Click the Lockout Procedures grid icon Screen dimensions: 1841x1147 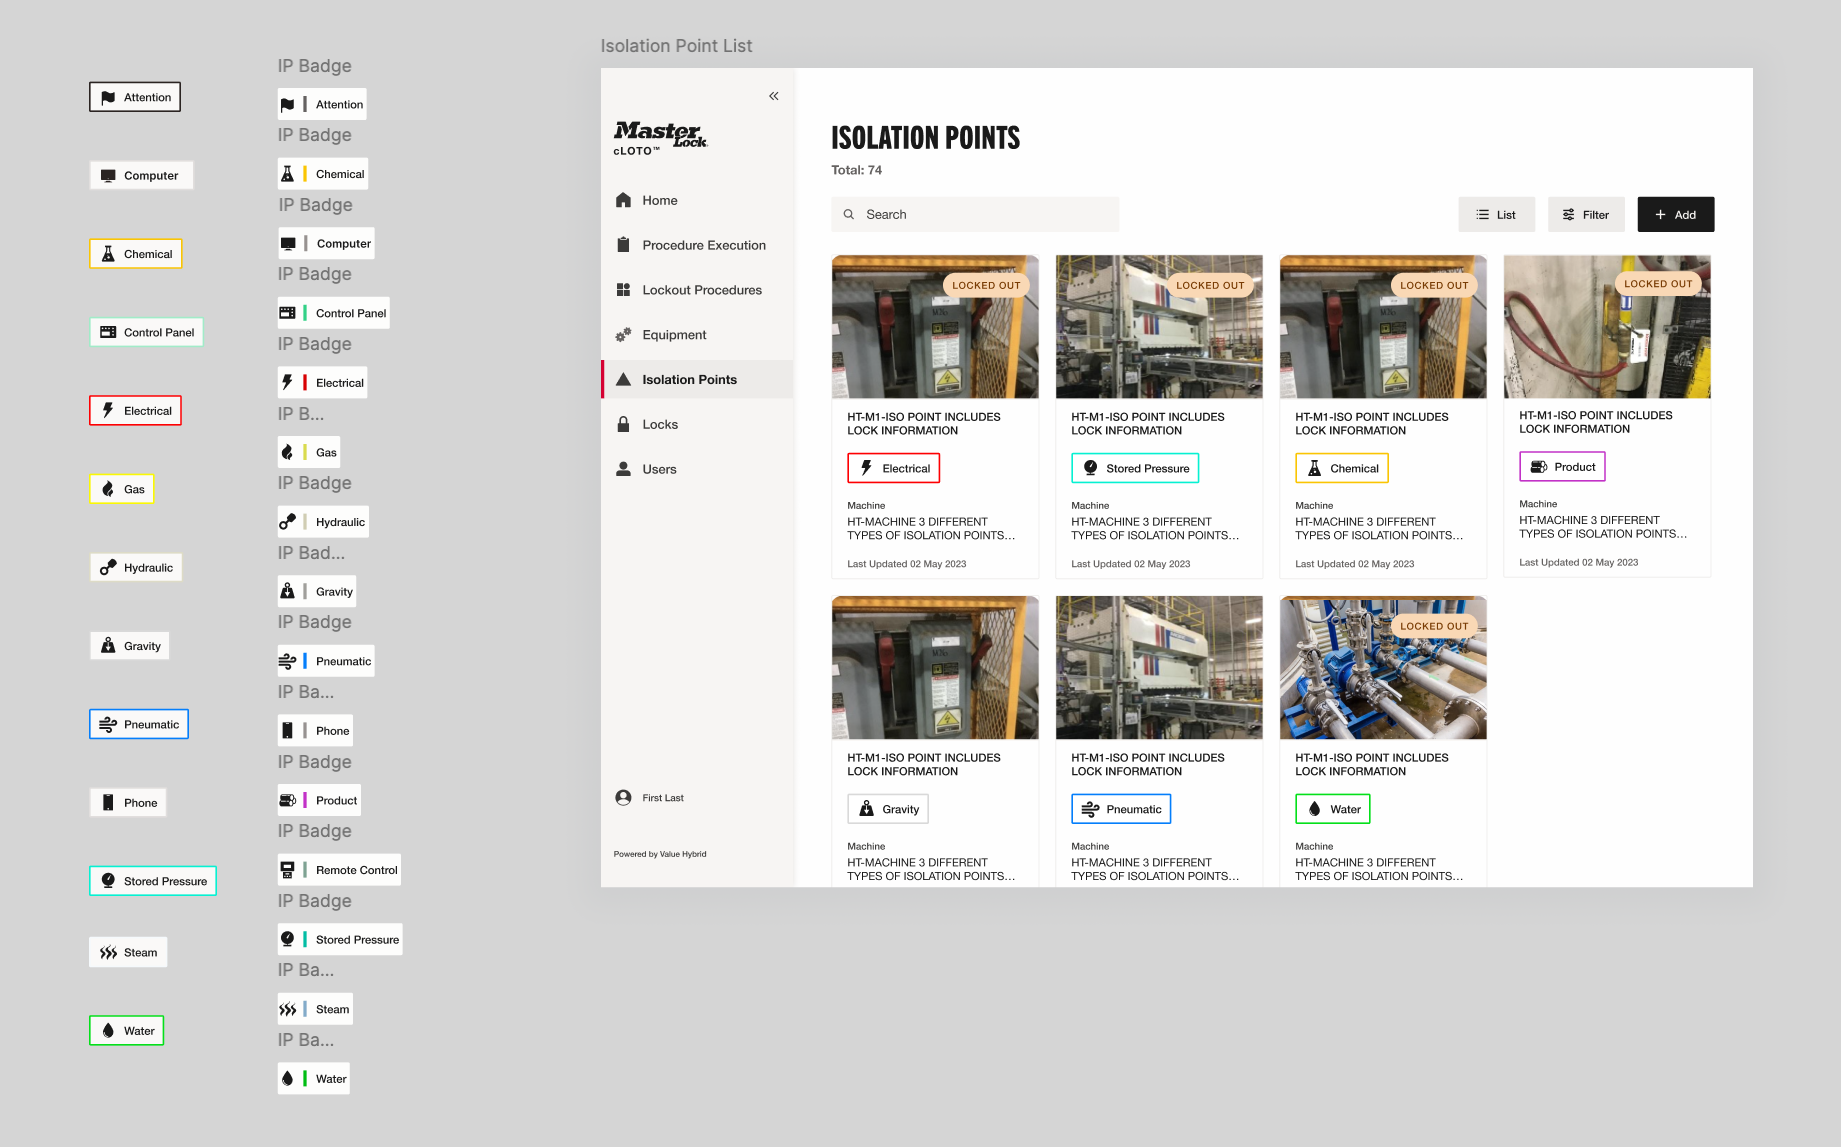pyautogui.click(x=623, y=290)
